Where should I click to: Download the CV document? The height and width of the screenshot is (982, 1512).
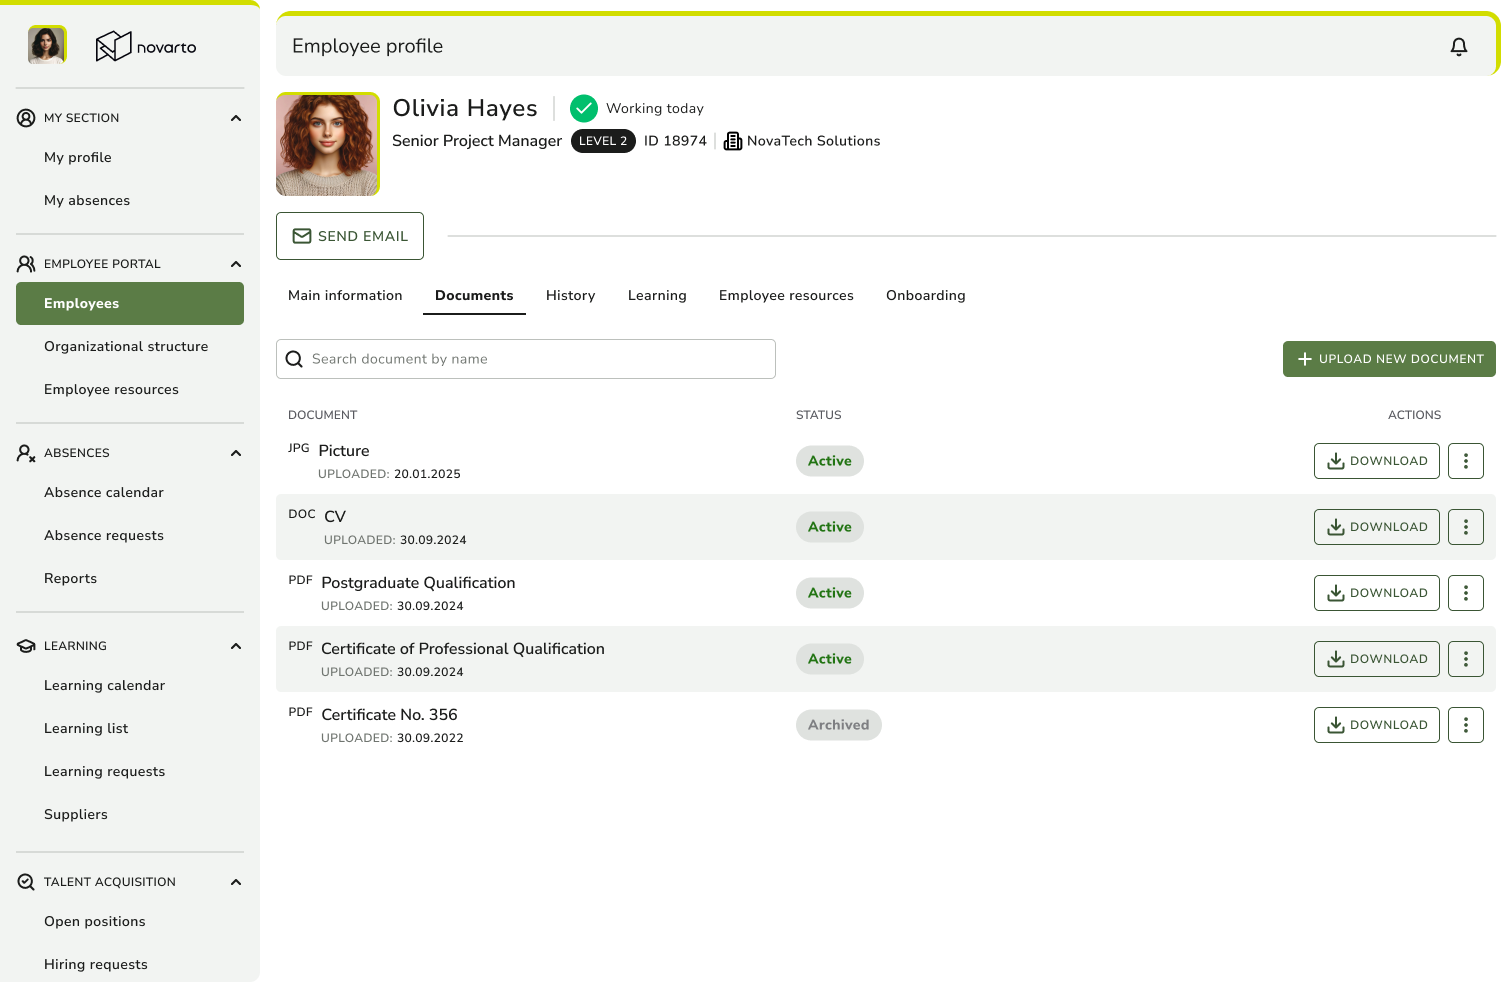[x=1377, y=527]
